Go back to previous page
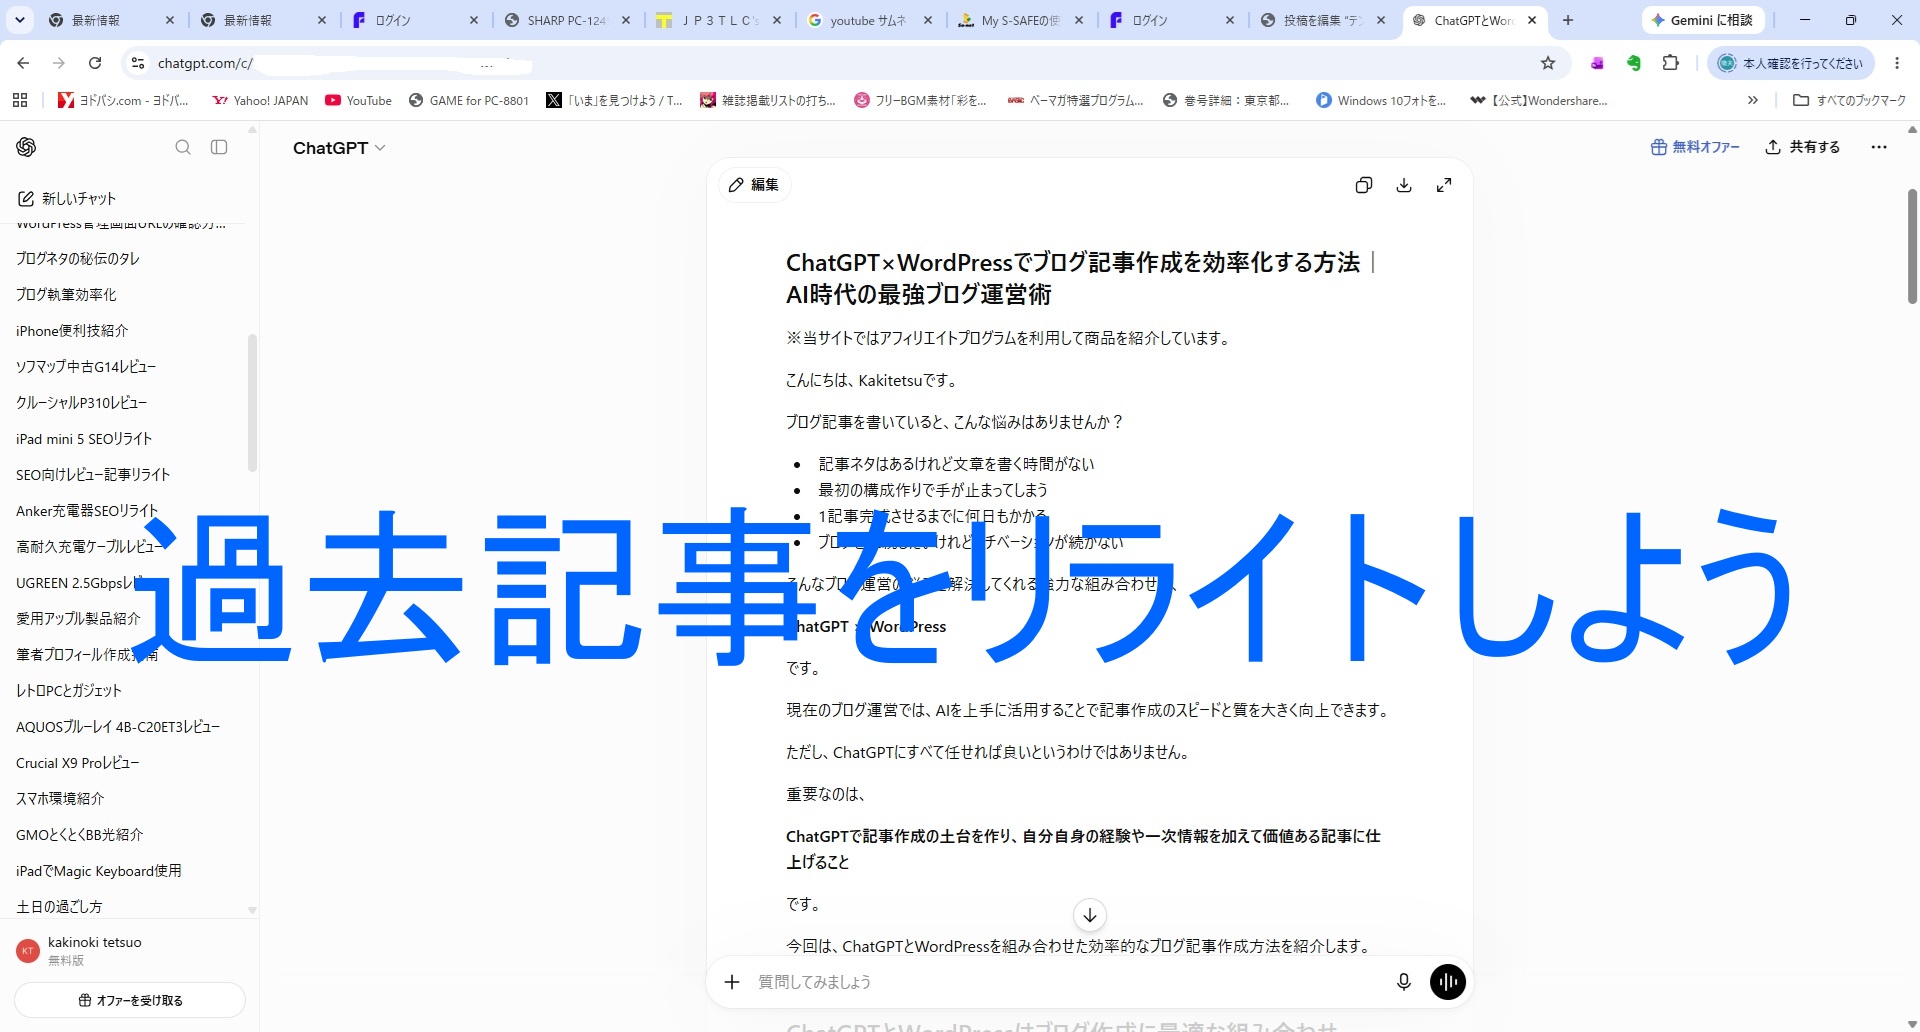Screen dimensions: 1920x1032 click(x=23, y=63)
